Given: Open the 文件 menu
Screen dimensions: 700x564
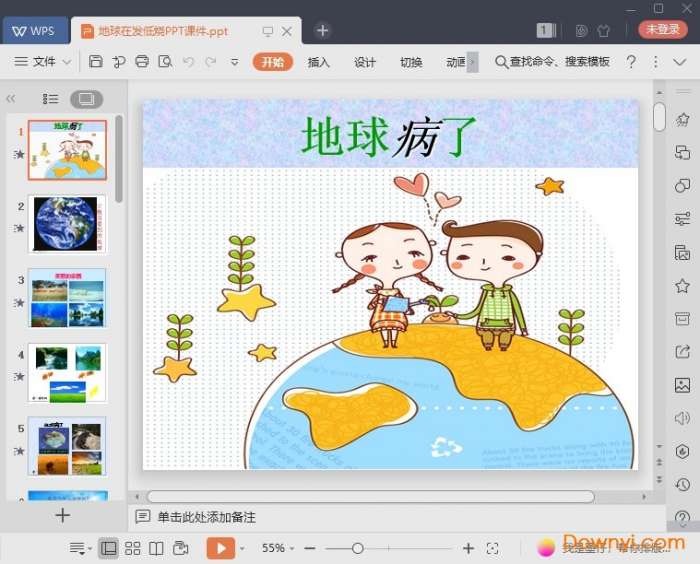Looking at the screenshot, I should pos(36,61).
